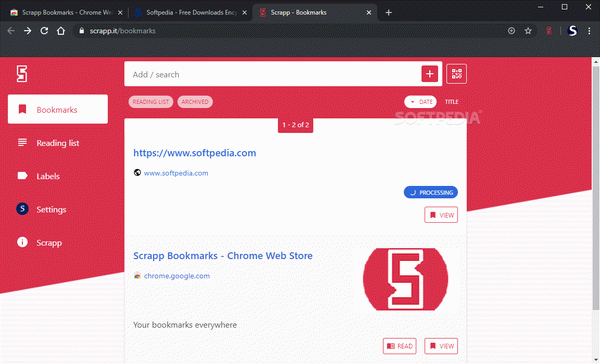The image size is (600, 364).
Task: Close the Softpedia tab
Action: tap(245, 13)
